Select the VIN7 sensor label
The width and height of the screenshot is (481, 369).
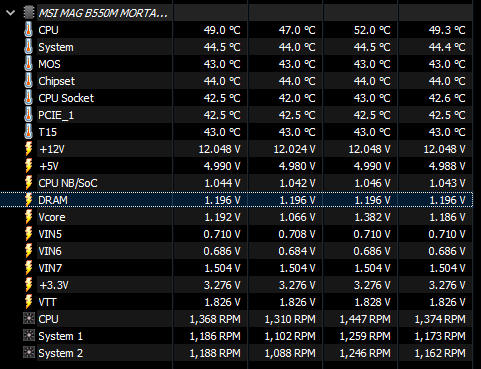(x=50, y=268)
